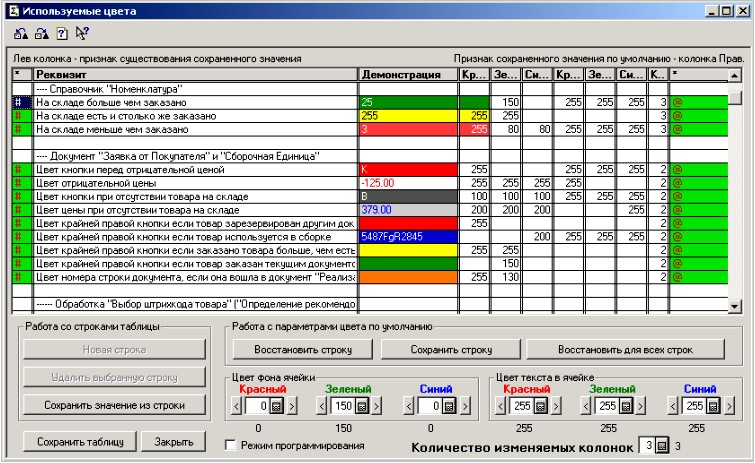Open calculator in background Красный field
This screenshot has width=755, height=463.
click(276, 406)
